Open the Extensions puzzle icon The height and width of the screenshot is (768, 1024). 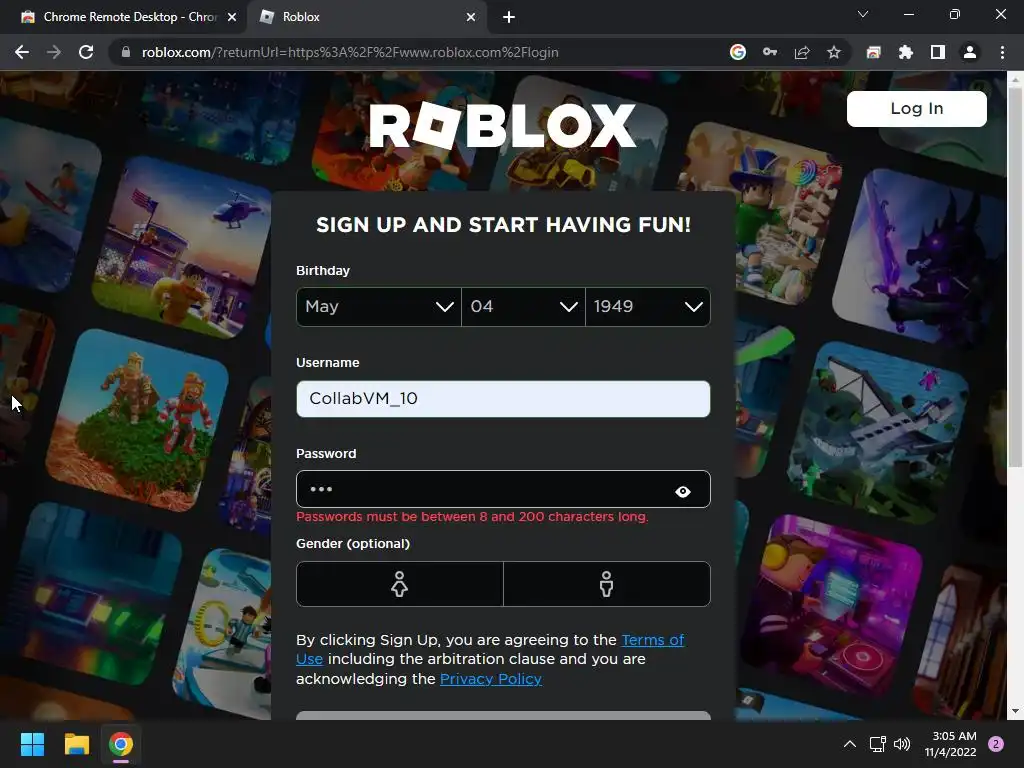pyautogui.click(x=905, y=52)
